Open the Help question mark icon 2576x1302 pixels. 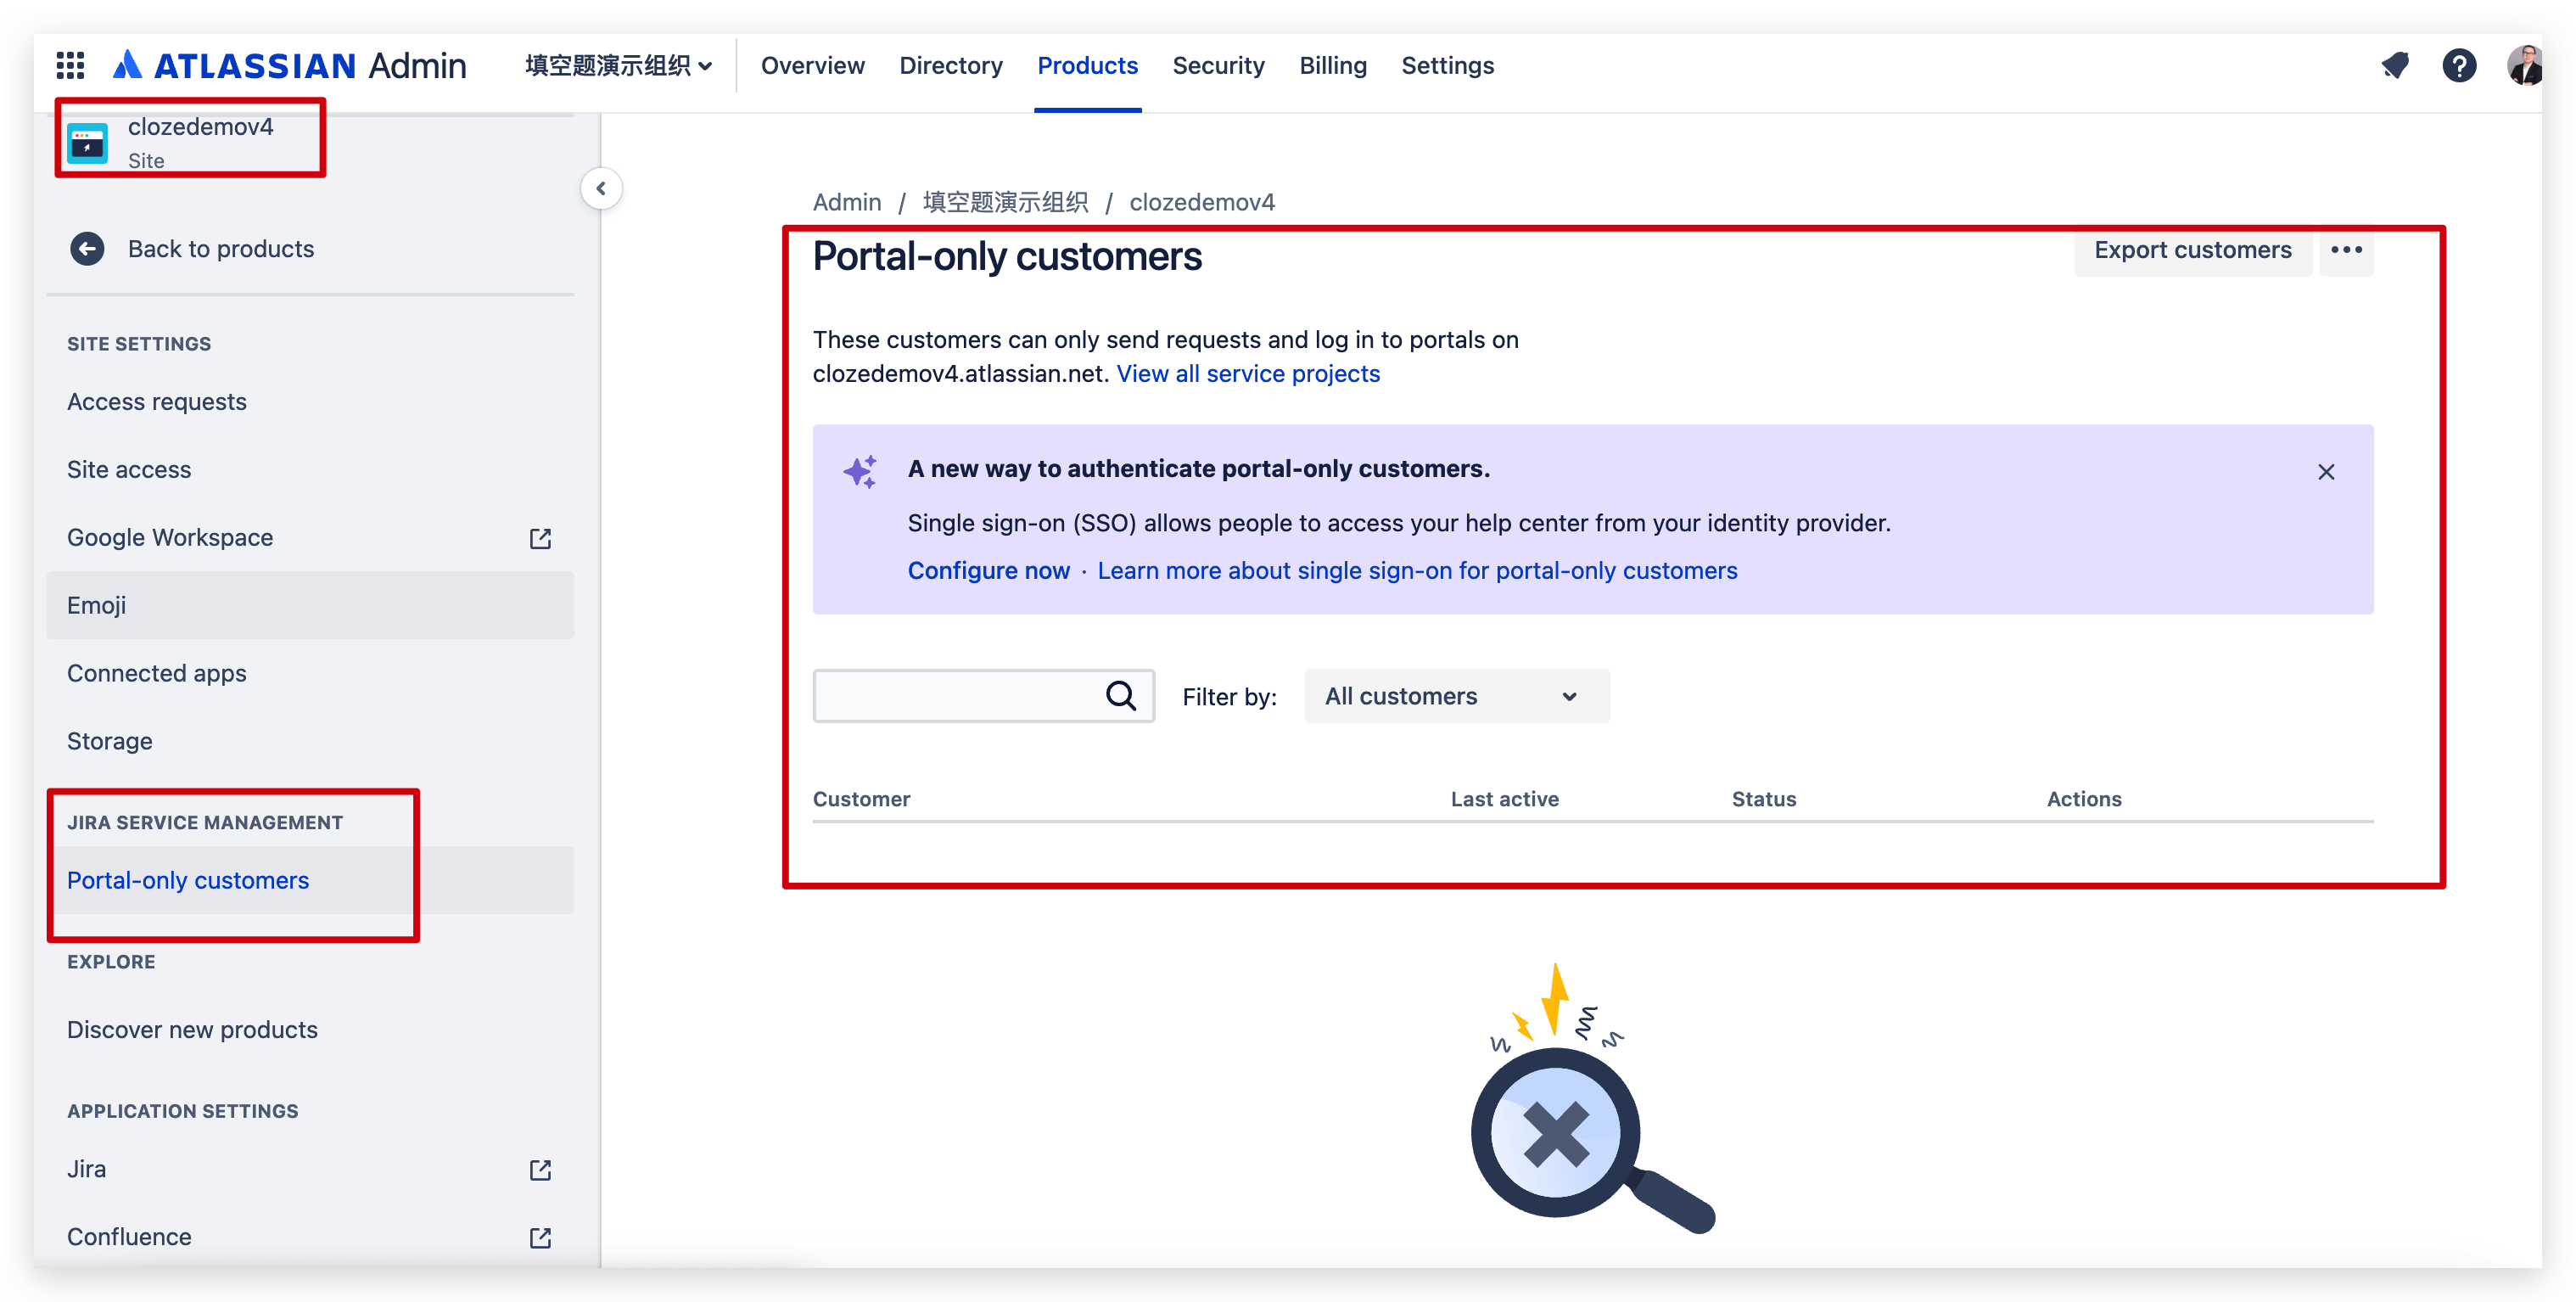pos(2460,65)
